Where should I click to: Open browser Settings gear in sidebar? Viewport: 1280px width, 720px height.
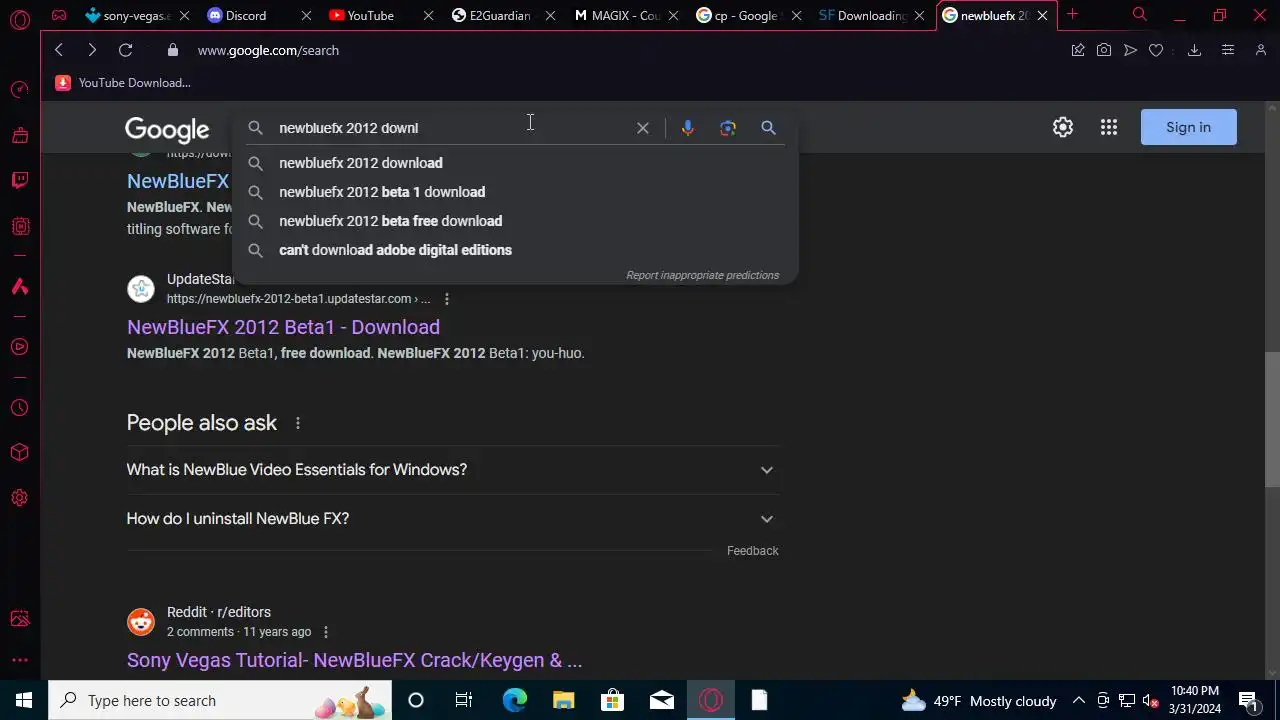(x=19, y=498)
